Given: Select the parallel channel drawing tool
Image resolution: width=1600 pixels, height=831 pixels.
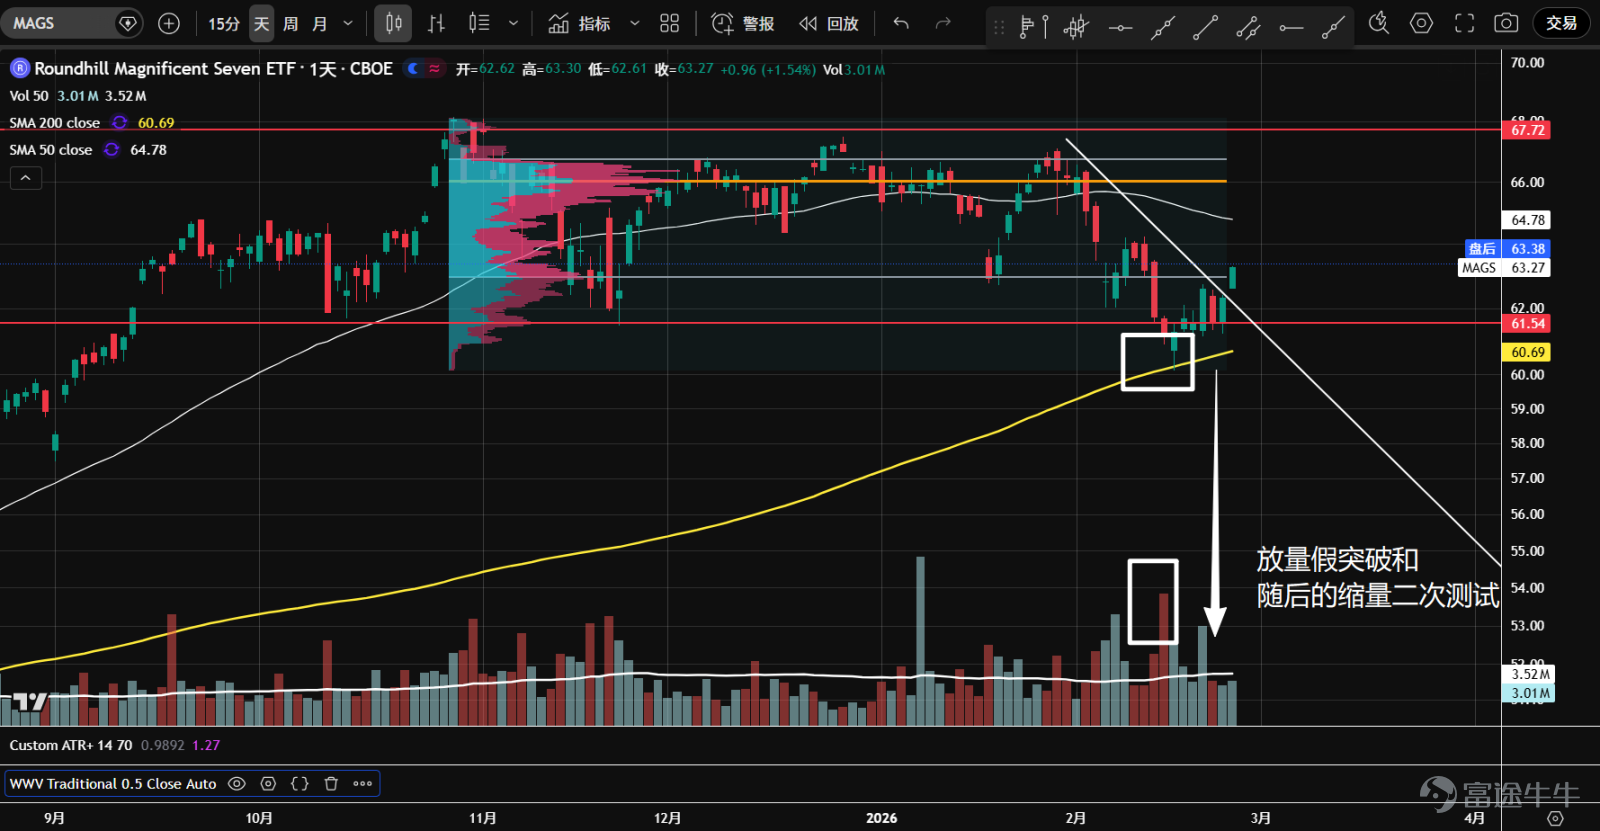Looking at the screenshot, I should point(1248,27).
